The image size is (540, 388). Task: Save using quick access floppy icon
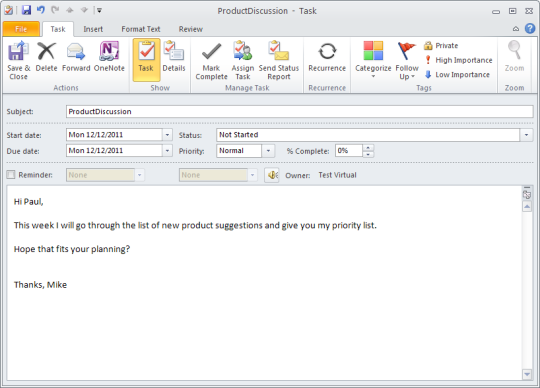click(x=26, y=10)
